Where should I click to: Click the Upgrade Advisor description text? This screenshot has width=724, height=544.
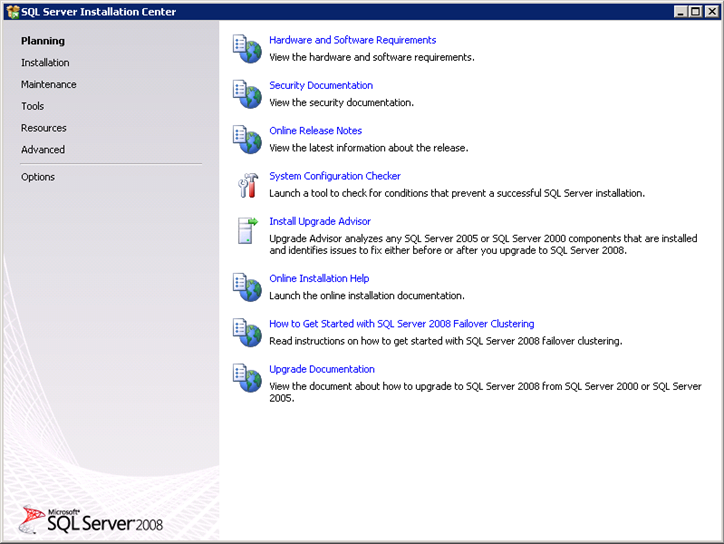pos(483,244)
